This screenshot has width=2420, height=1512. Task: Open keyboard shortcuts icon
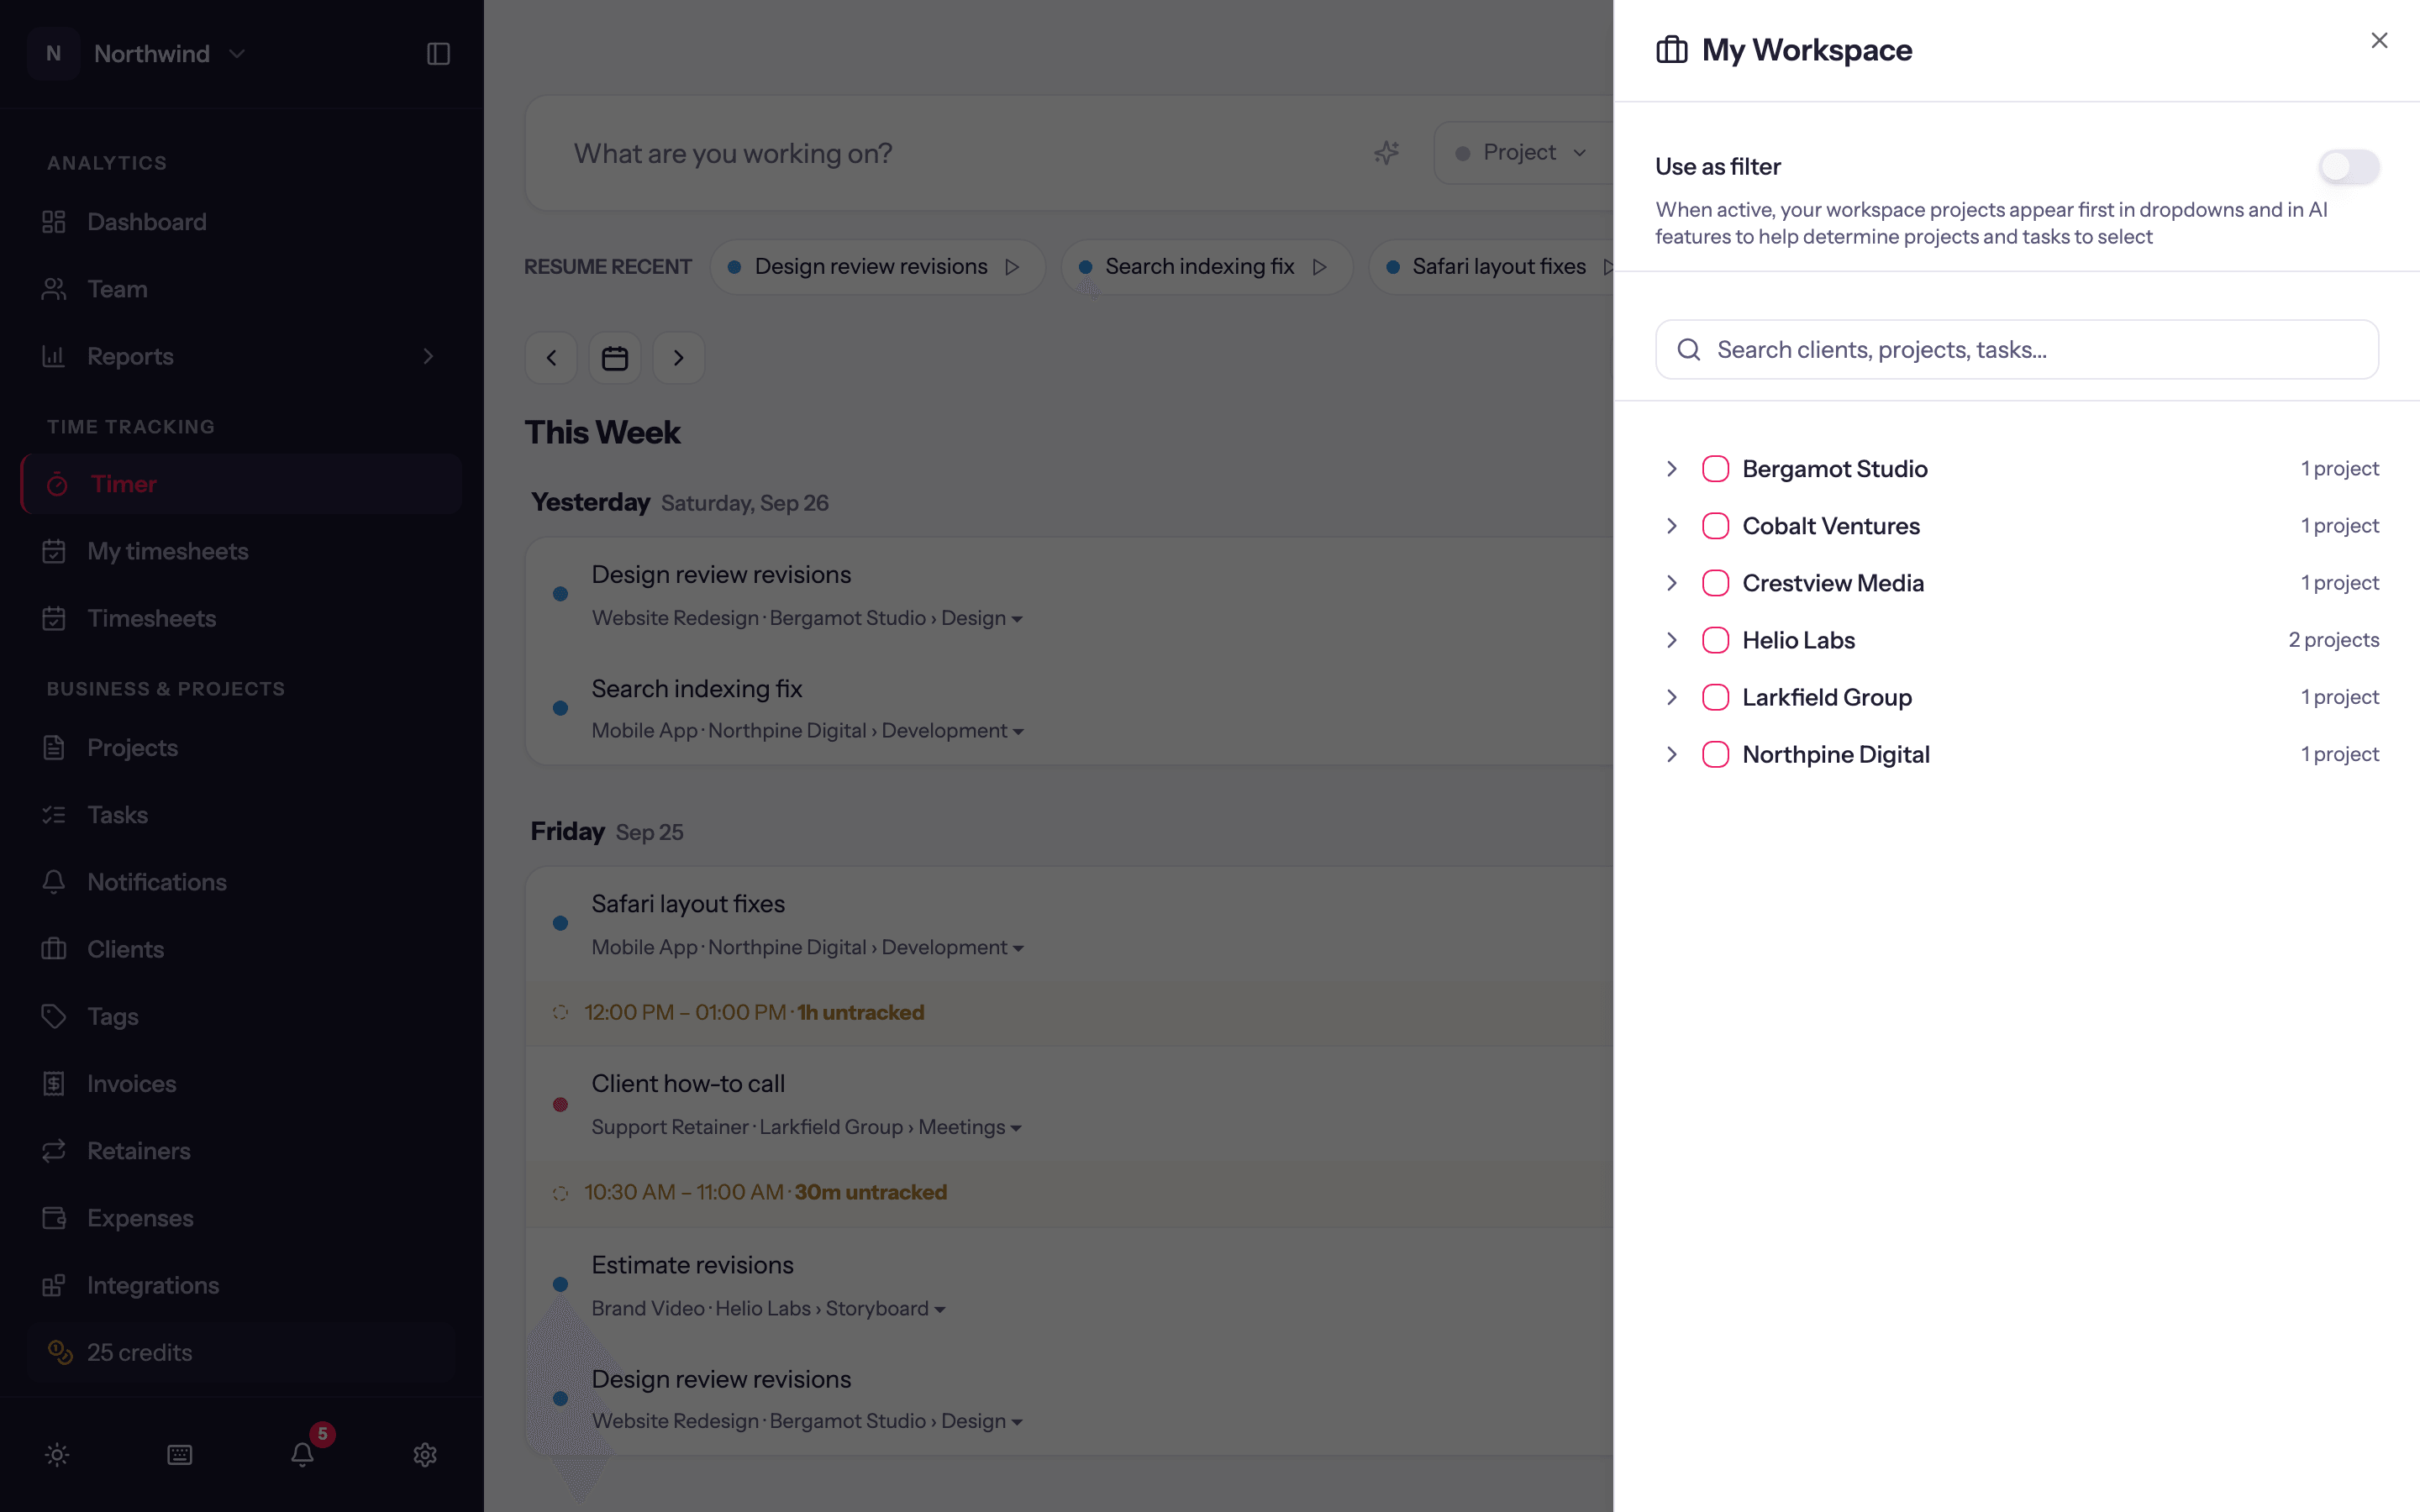tap(180, 1454)
